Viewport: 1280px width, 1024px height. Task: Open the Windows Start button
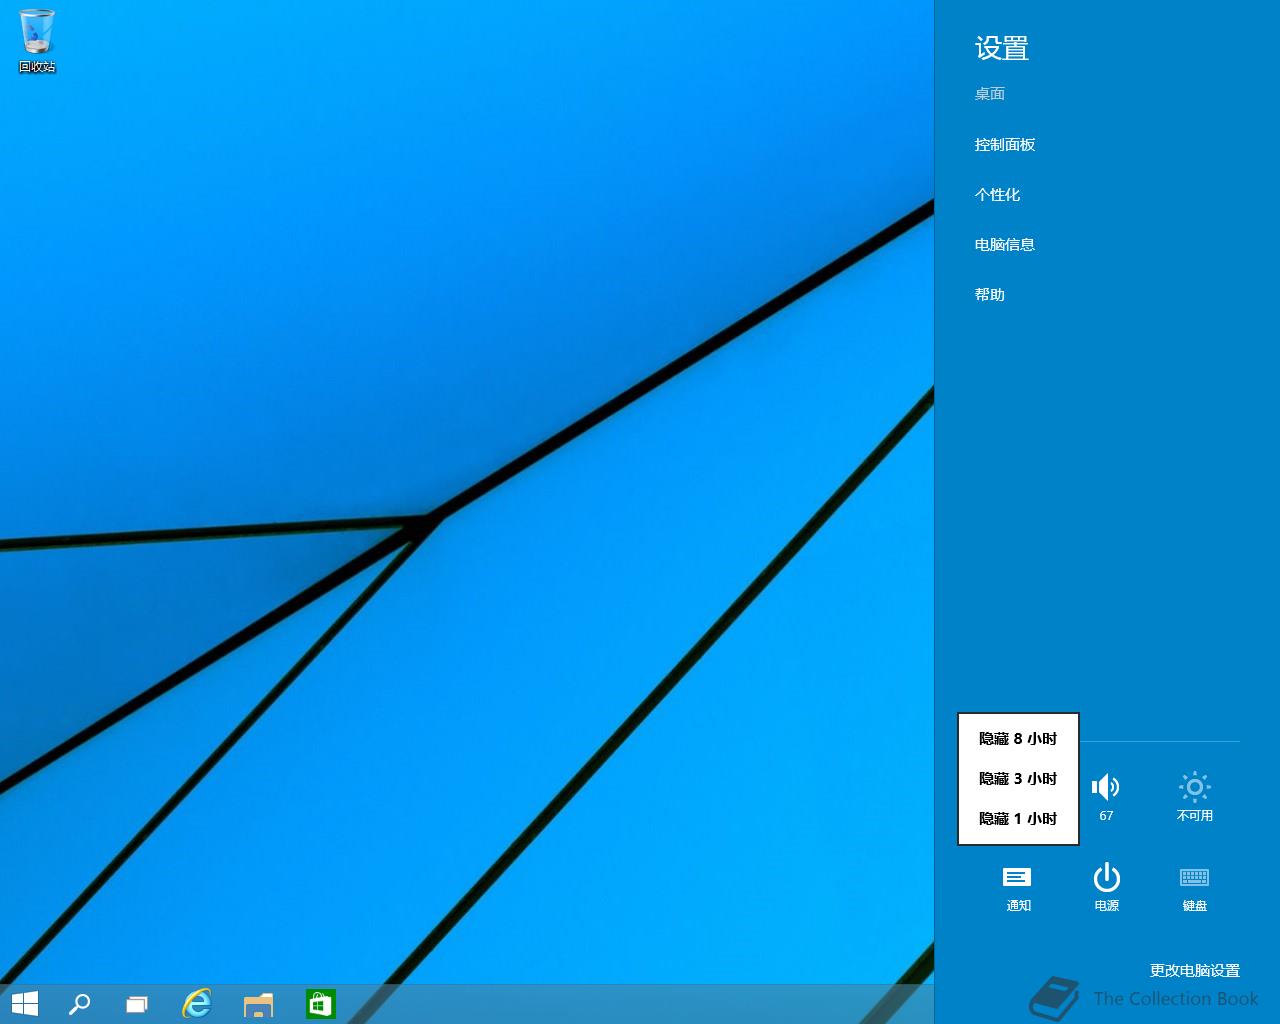[25, 1004]
